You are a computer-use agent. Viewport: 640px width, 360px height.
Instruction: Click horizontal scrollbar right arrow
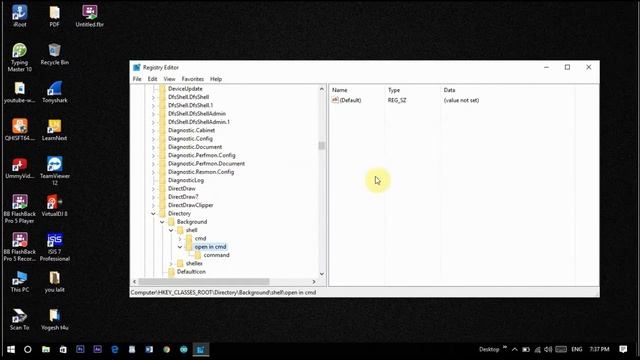pos(313,282)
